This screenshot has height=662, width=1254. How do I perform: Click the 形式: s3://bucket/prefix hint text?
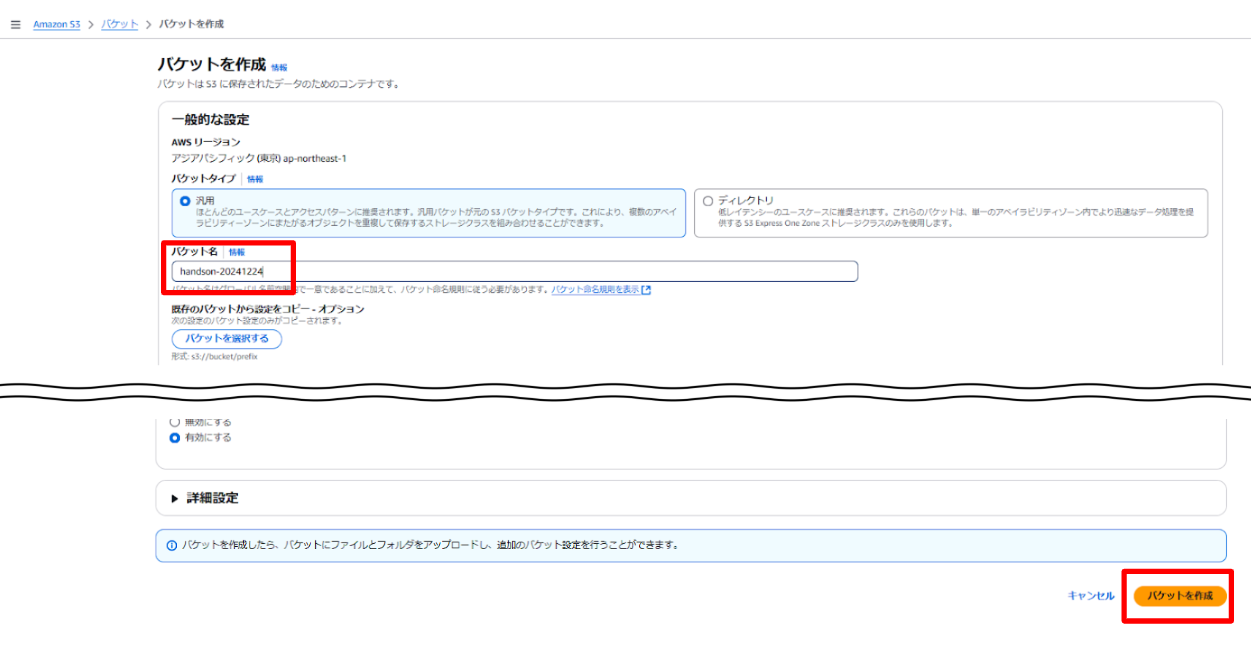coord(214,357)
